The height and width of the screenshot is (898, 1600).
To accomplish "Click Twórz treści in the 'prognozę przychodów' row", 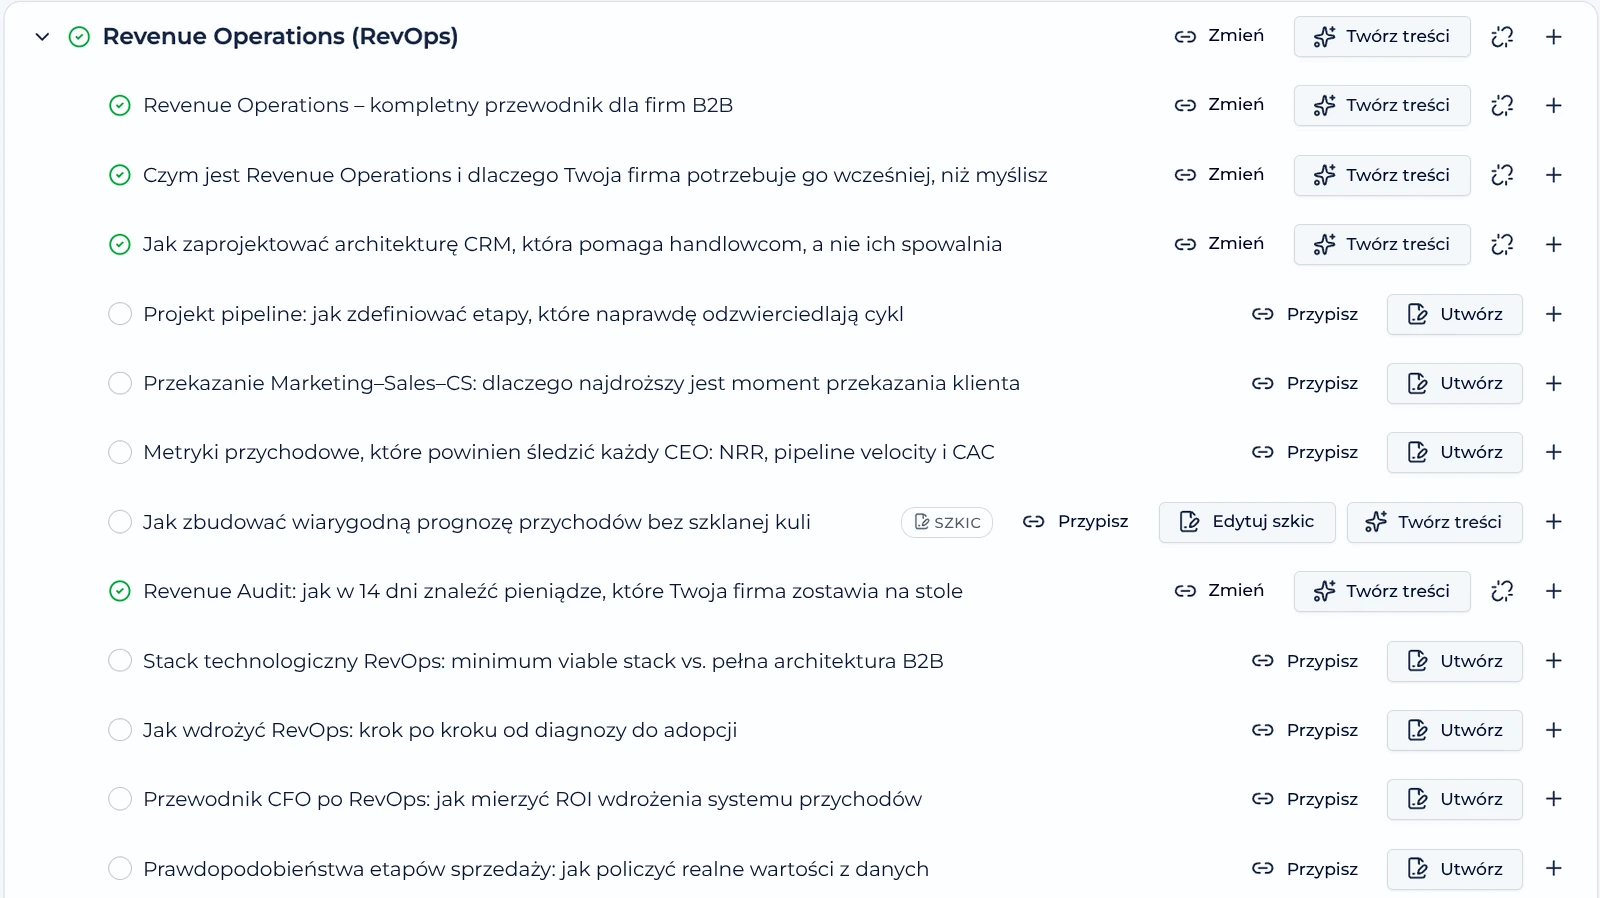I will pyautogui.click(x=1435, y=522).
